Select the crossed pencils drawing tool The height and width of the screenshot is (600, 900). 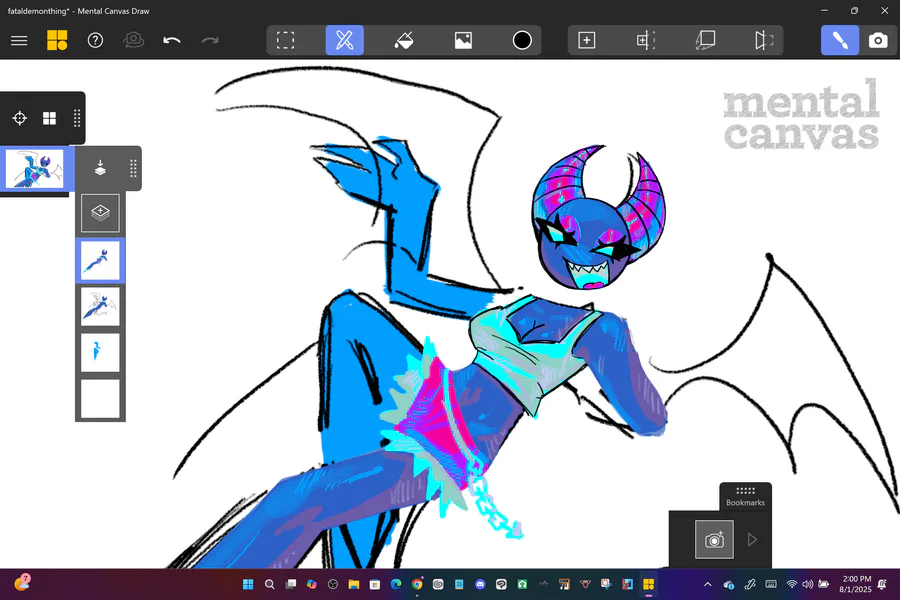coord(344,40)
